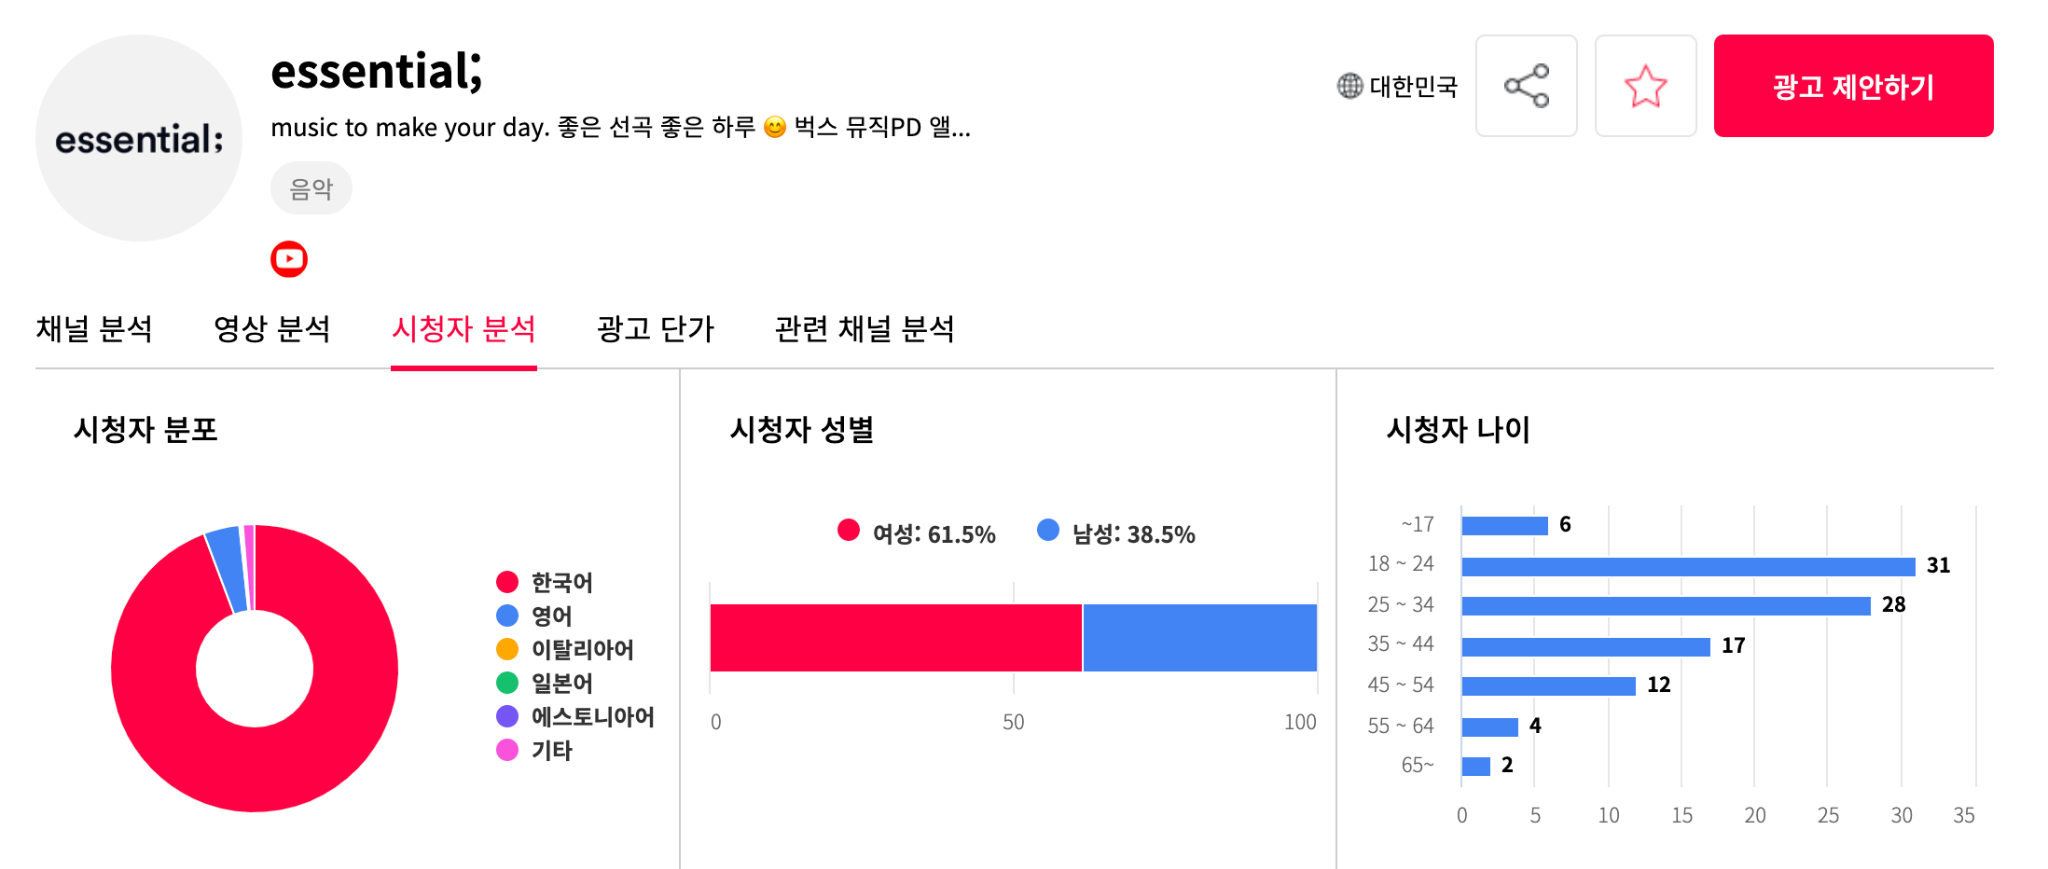Toggle the 에스토니아어 legend purple dot
This screenshot has height=869, width=2048.
tap(507, 716)
